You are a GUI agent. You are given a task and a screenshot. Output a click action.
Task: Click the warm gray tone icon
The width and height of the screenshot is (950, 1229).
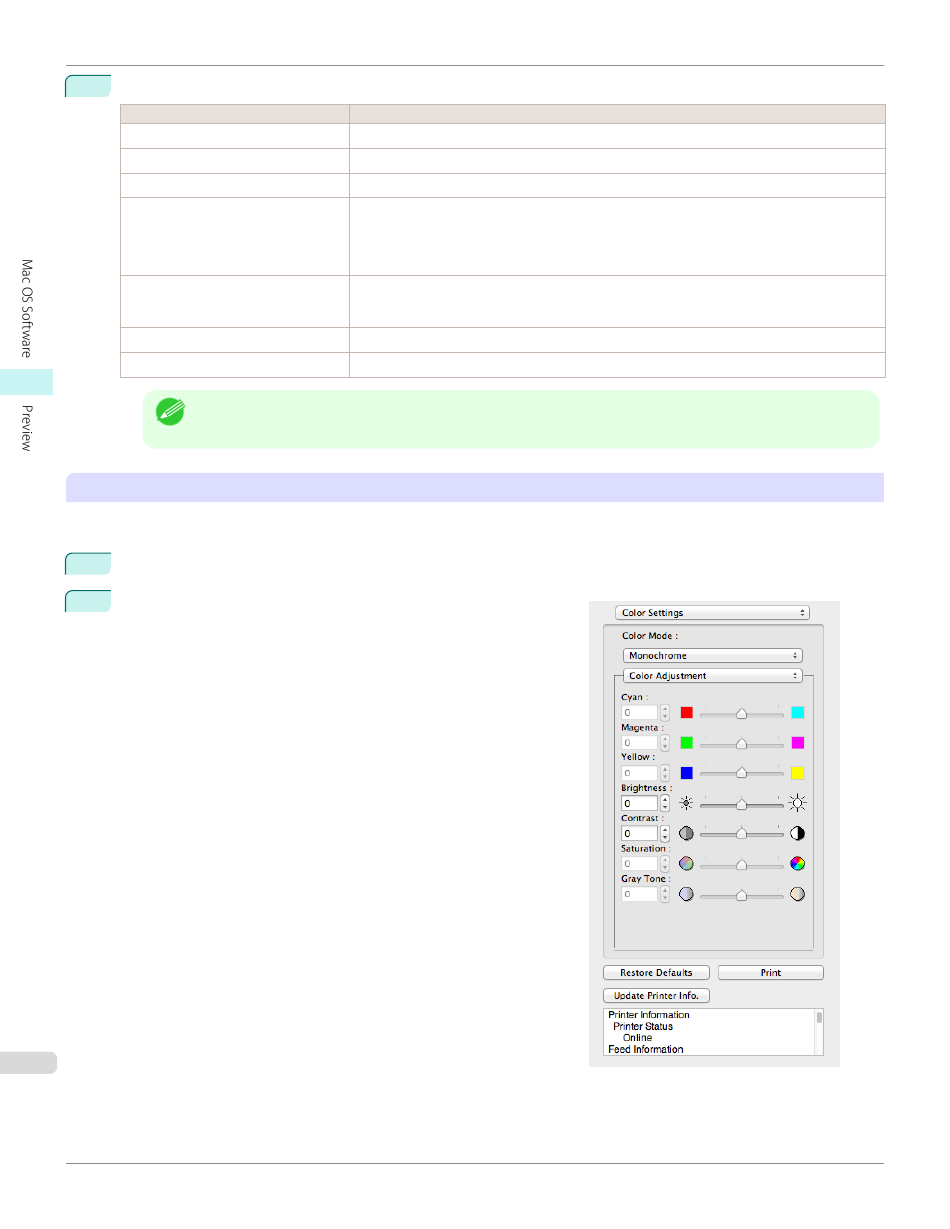pos(798,894)
